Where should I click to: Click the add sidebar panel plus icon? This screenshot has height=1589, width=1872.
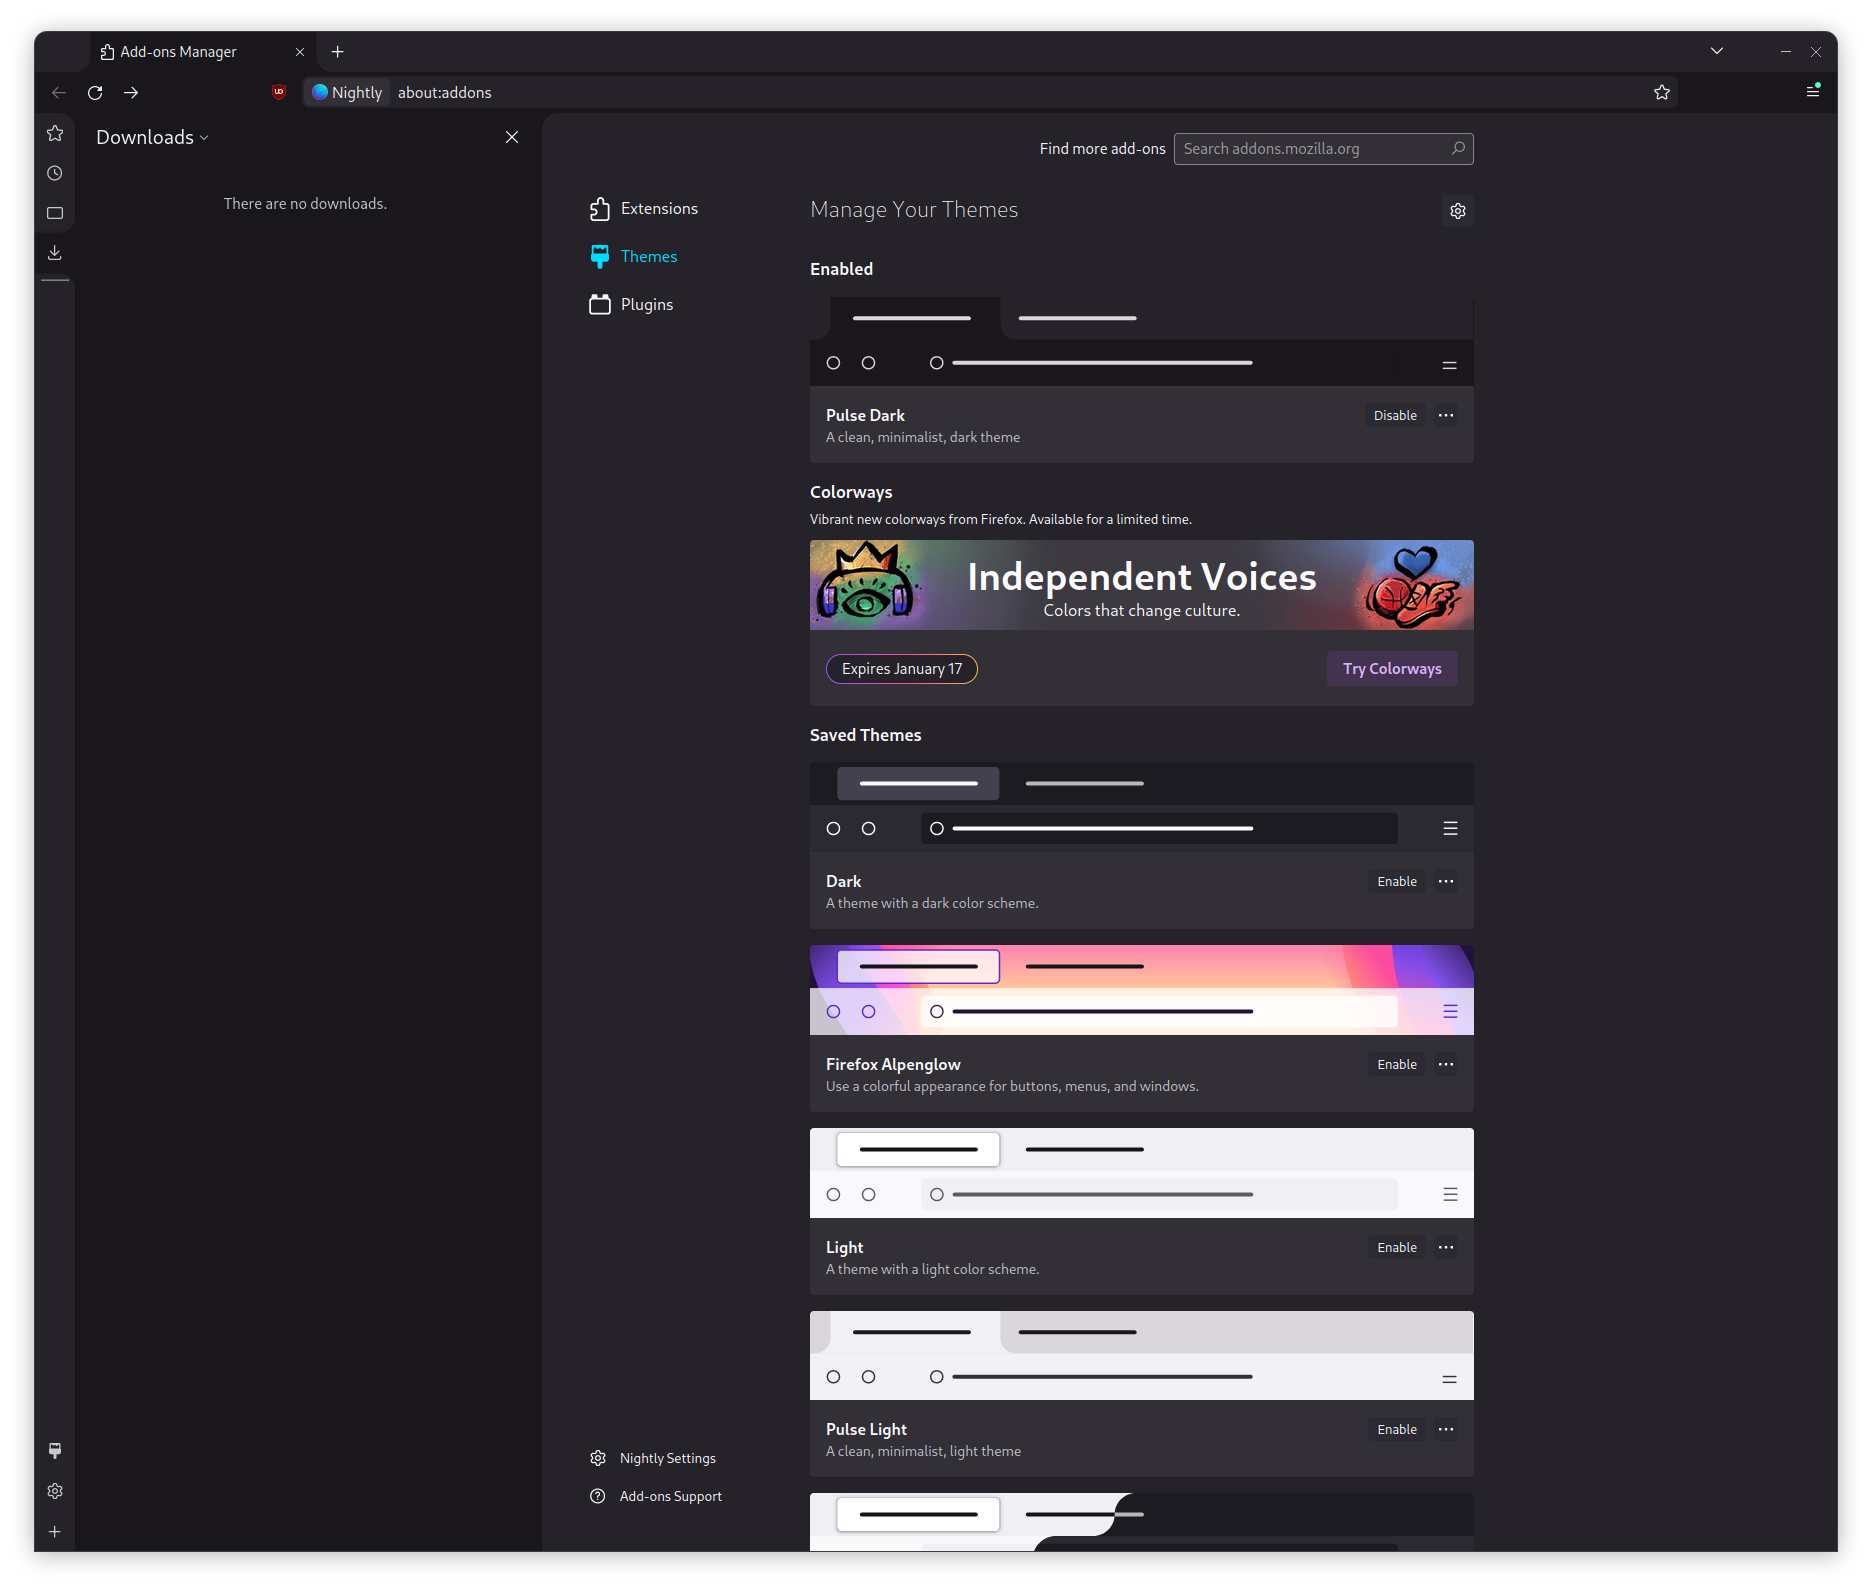(55, 1531)
